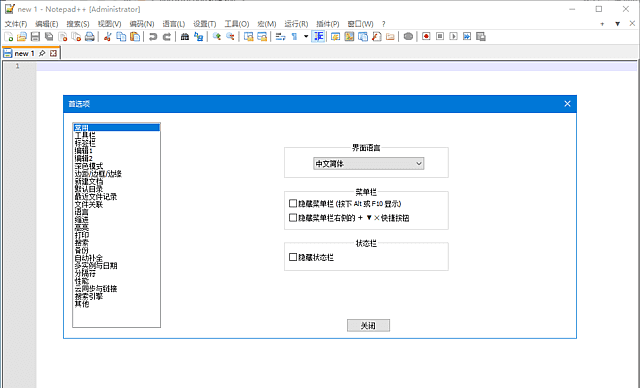
Task: Toggle word wrap toolbar icon
Action: pos(280,37)
